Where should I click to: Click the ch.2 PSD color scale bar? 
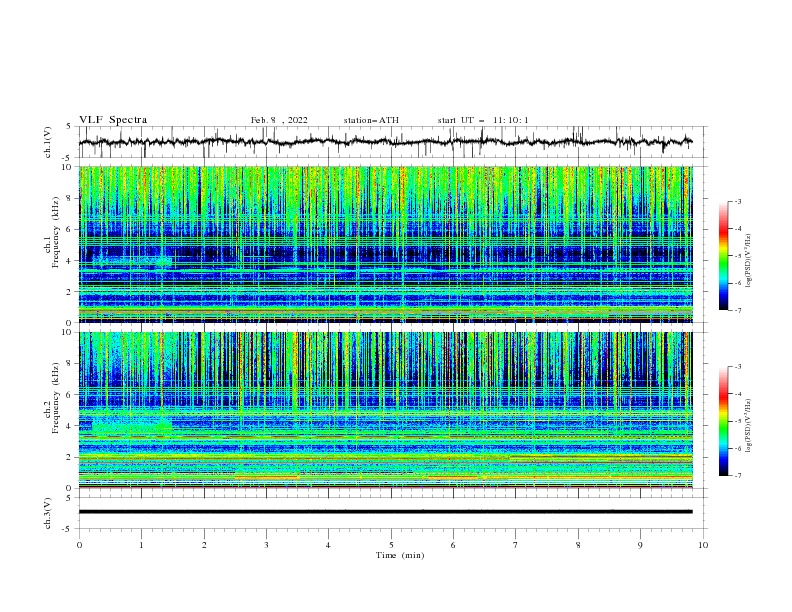(724, 421)
